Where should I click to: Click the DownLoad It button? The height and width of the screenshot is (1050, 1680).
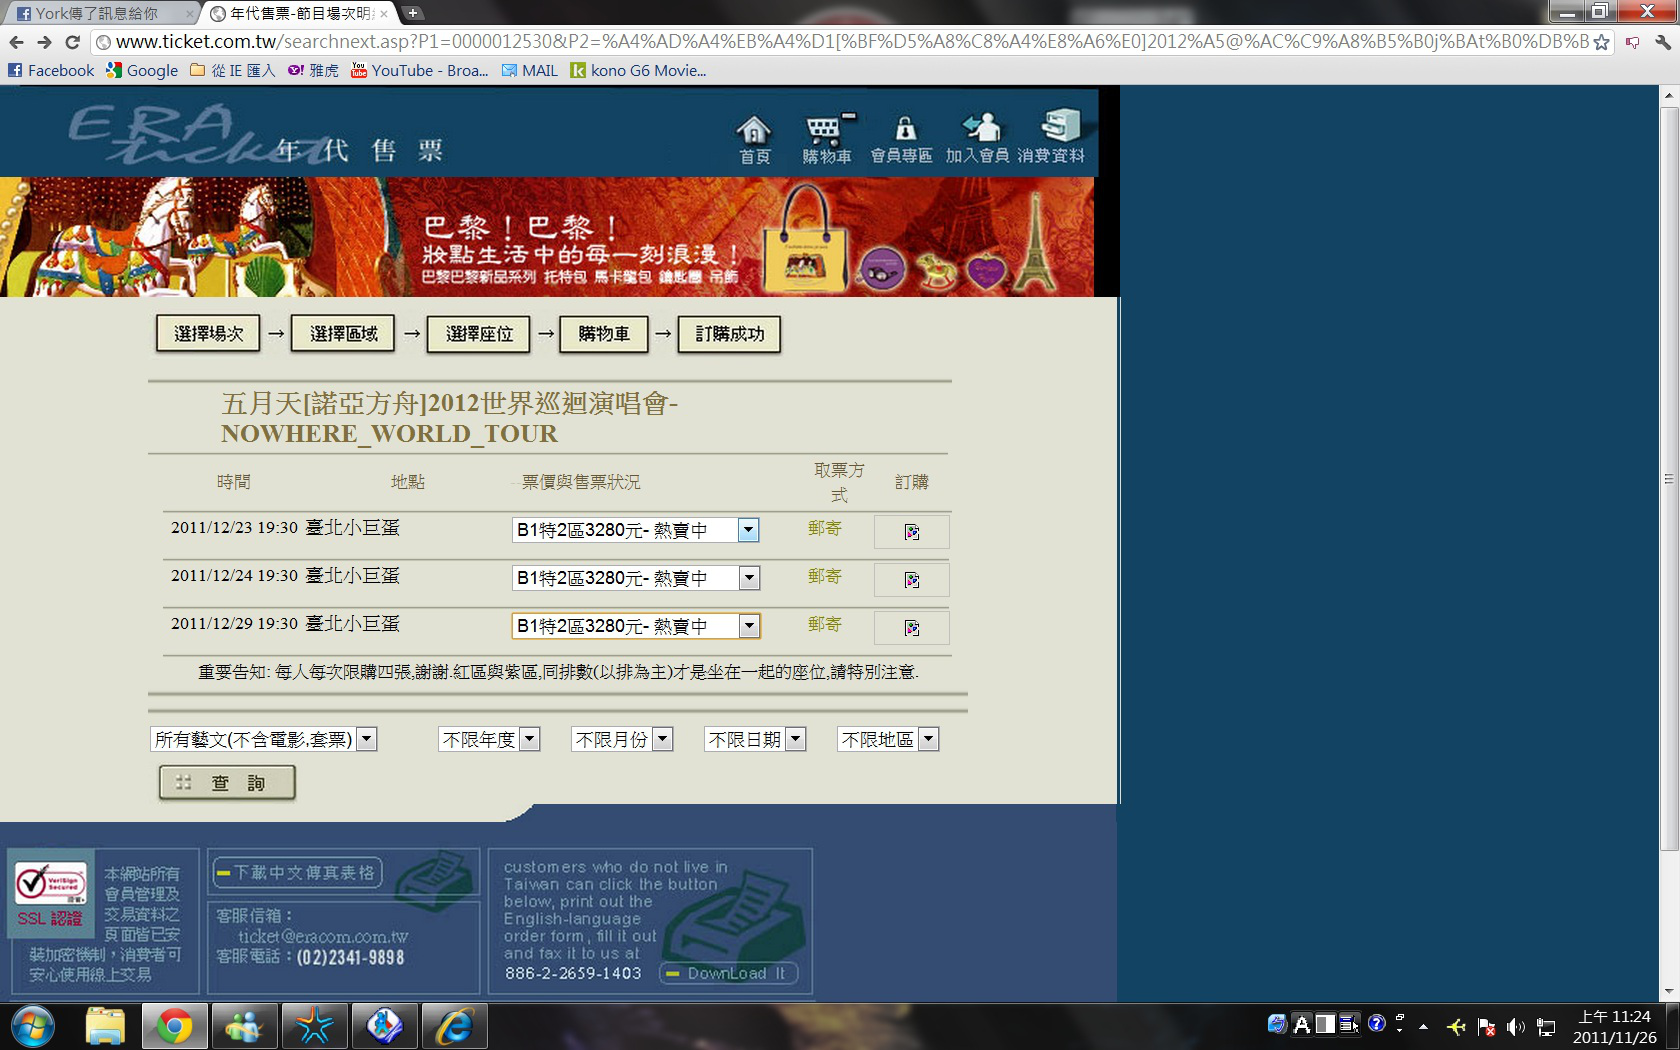pos(728,973)
